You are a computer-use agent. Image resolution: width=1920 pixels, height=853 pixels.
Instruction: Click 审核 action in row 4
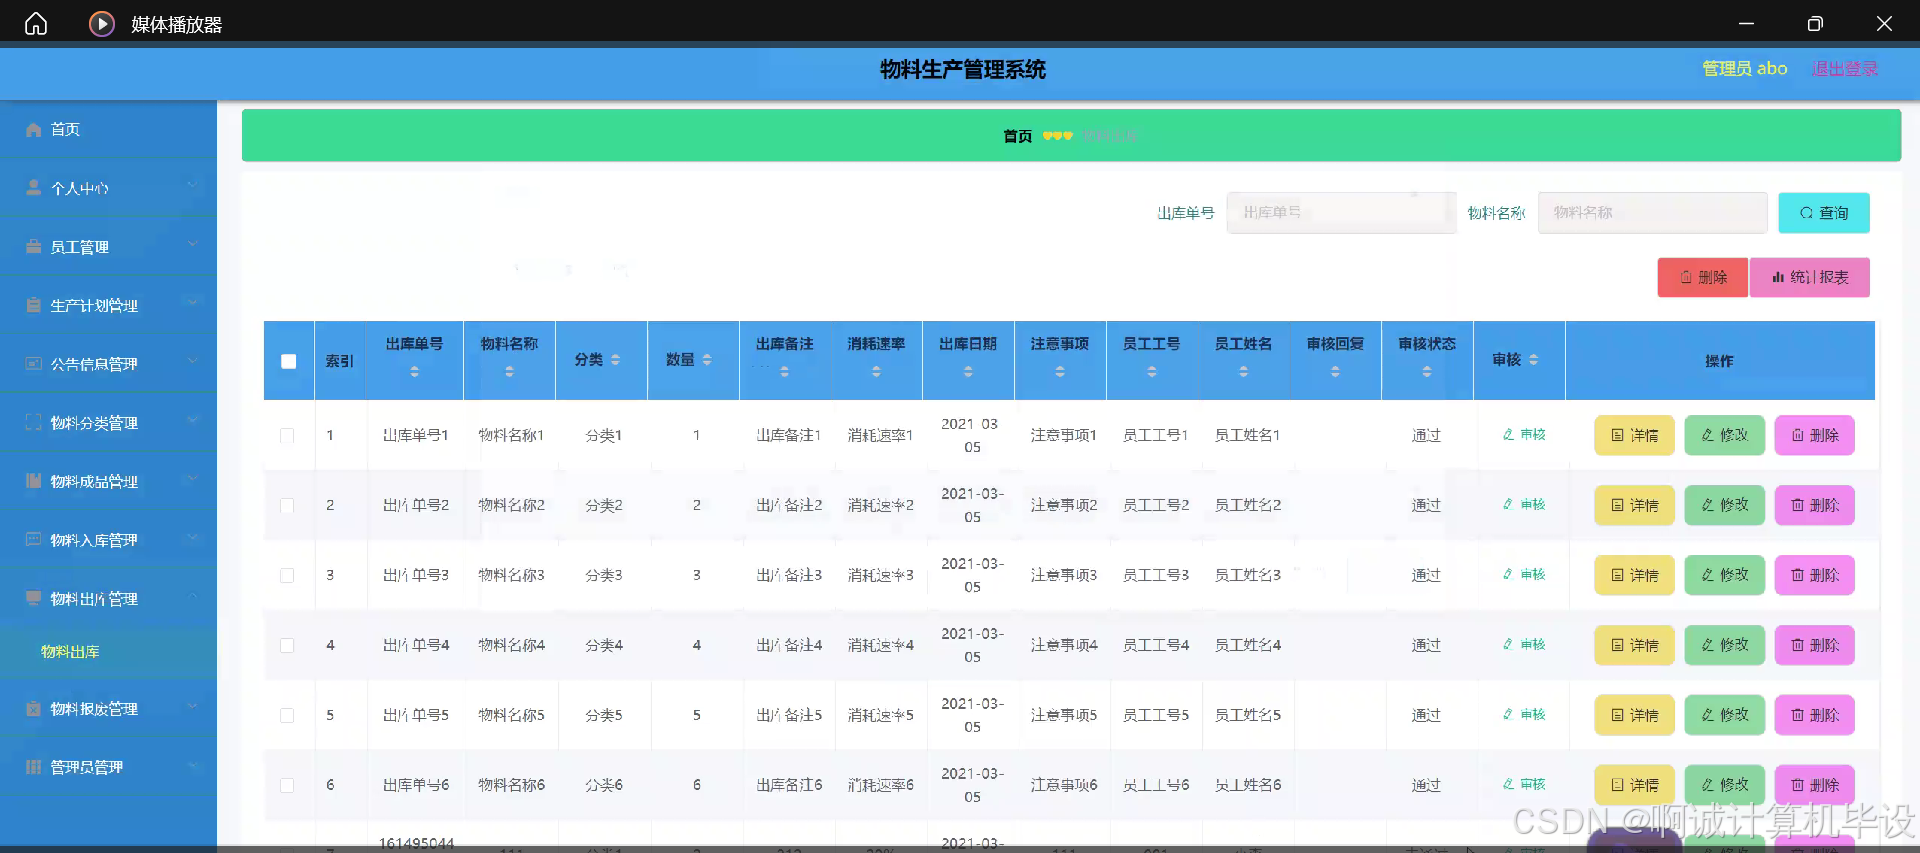(1524, 645)
